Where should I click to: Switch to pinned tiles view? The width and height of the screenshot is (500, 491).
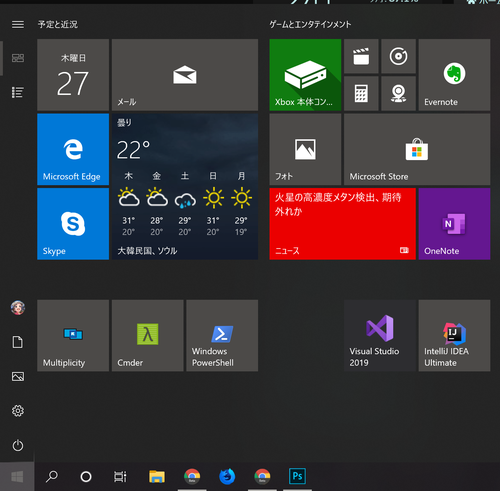click(x=18, y=58)
